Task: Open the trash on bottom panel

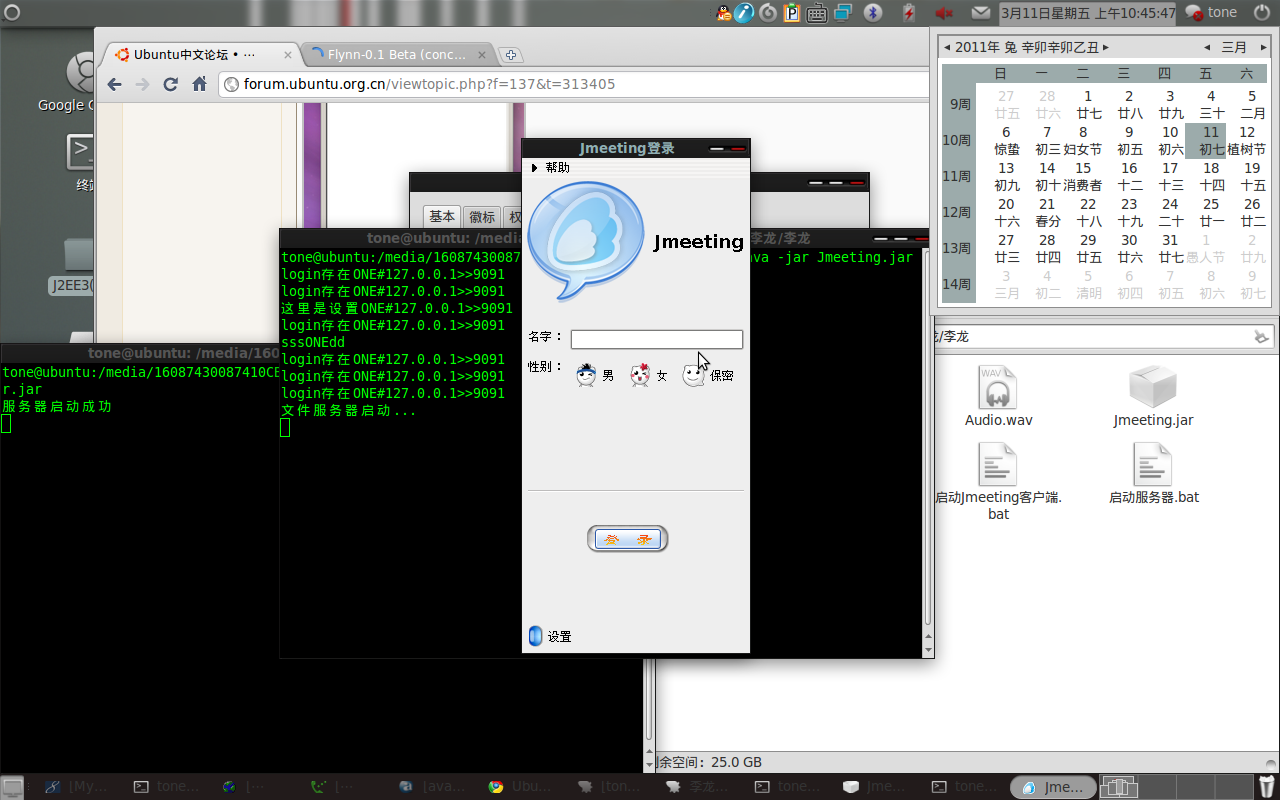Action: point(1267,787)
